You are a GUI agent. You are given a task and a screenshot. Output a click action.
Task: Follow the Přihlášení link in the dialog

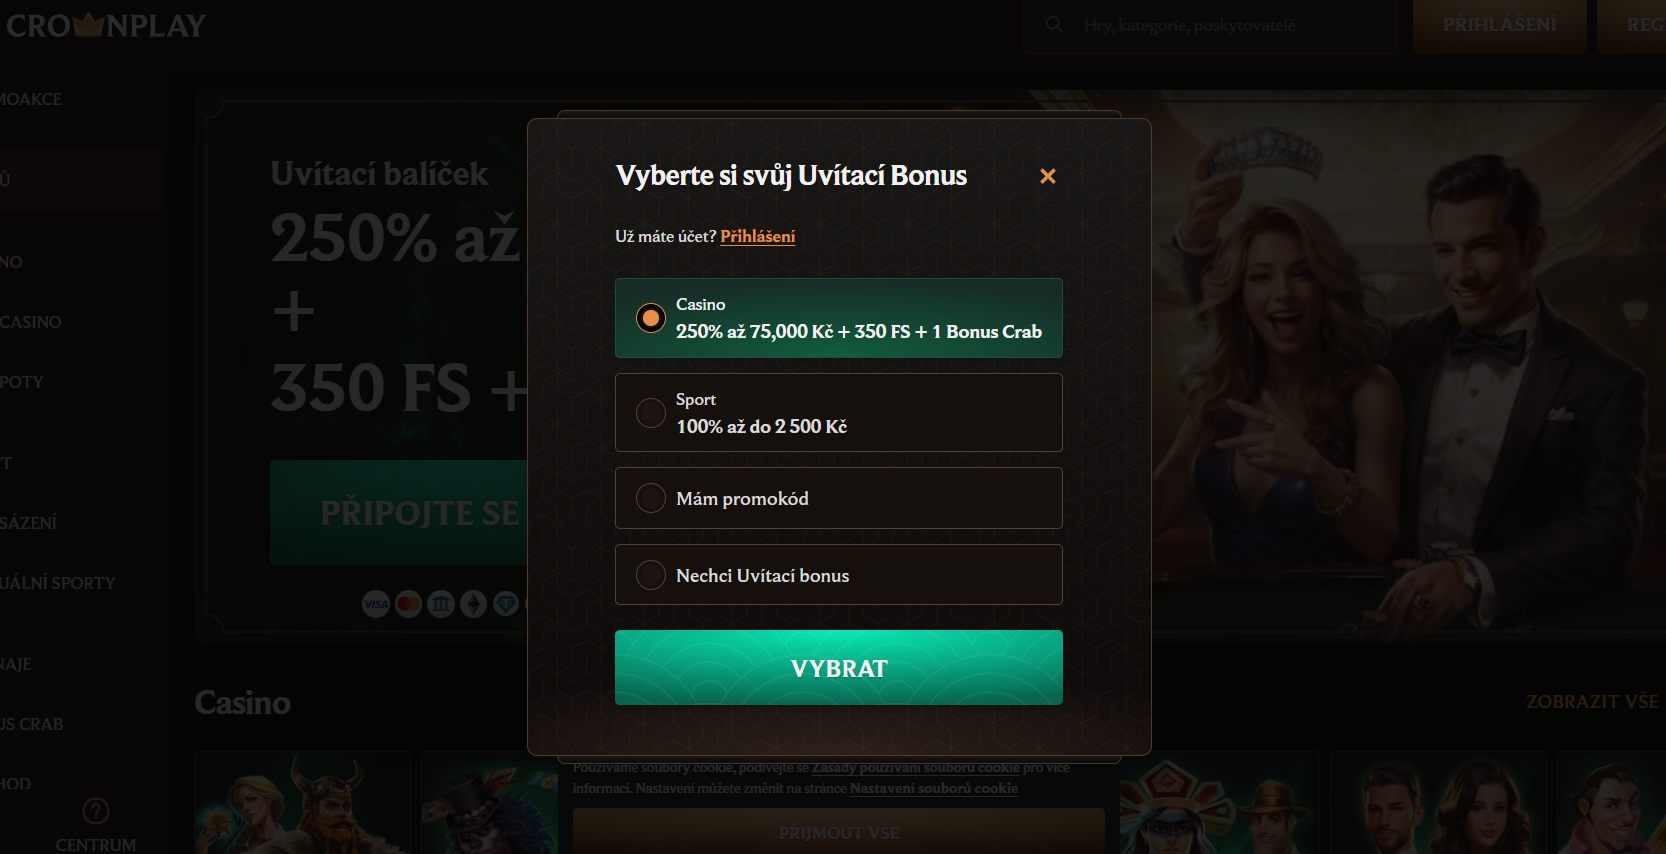tap(758, 236)
